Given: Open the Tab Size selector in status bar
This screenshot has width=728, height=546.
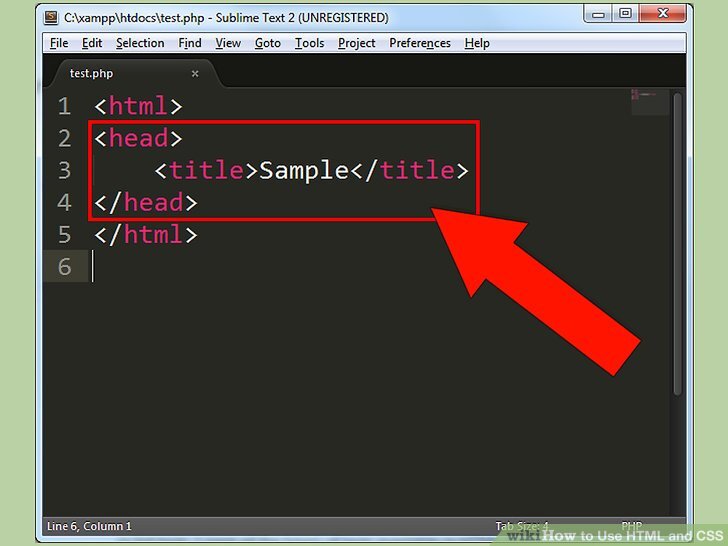Looking at the screenshot, I should (522, 526).
